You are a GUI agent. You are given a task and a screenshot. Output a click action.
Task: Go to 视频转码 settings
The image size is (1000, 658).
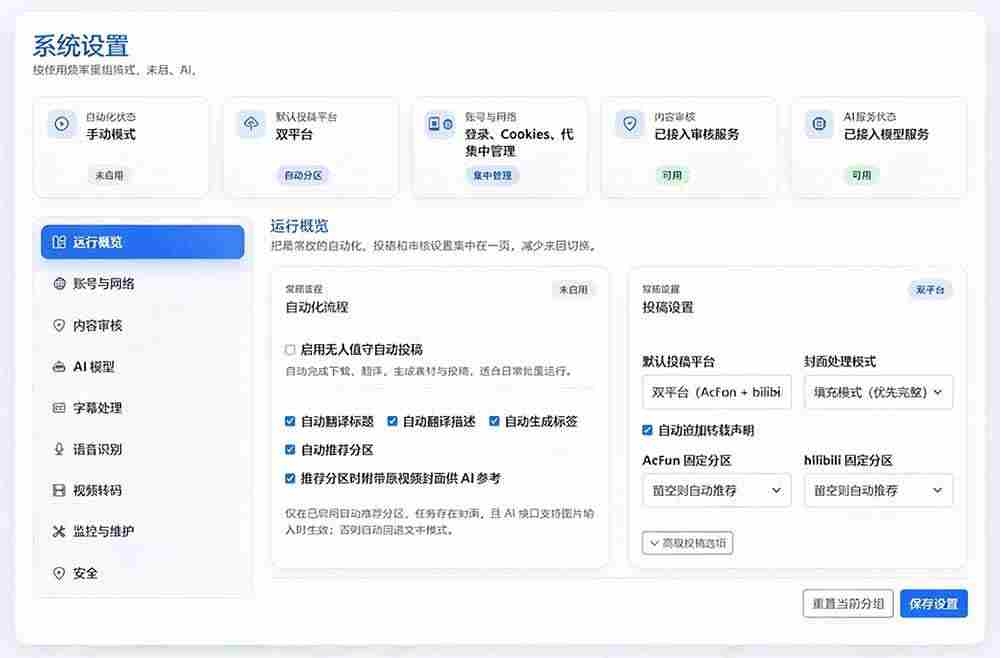pos(142,490)
